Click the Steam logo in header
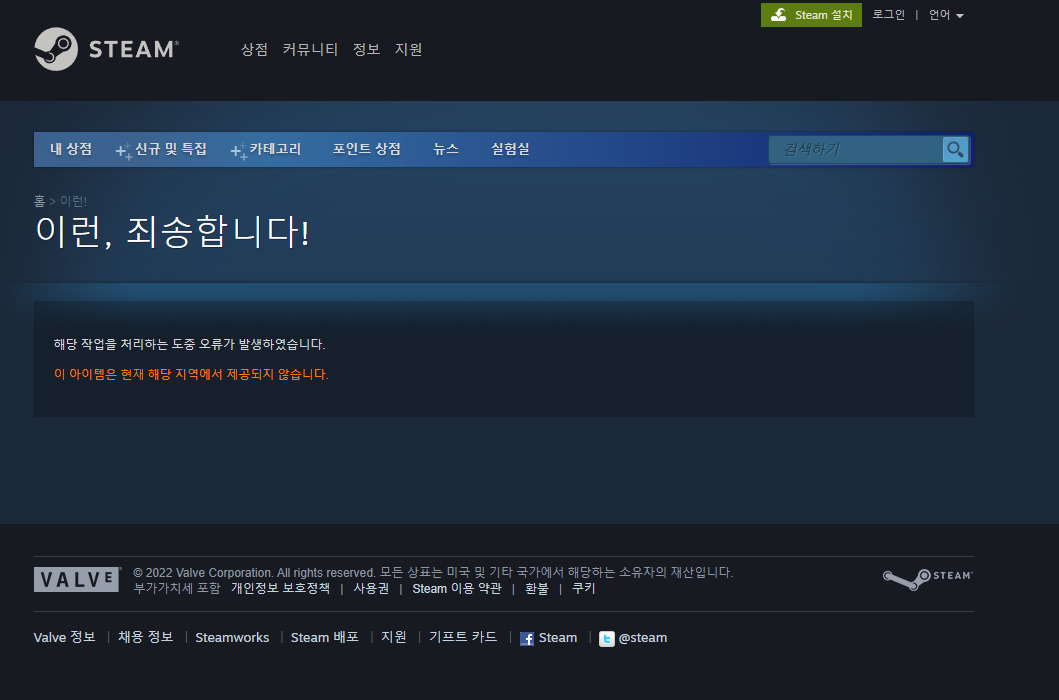1059x700 pixels. pos(107,49)
